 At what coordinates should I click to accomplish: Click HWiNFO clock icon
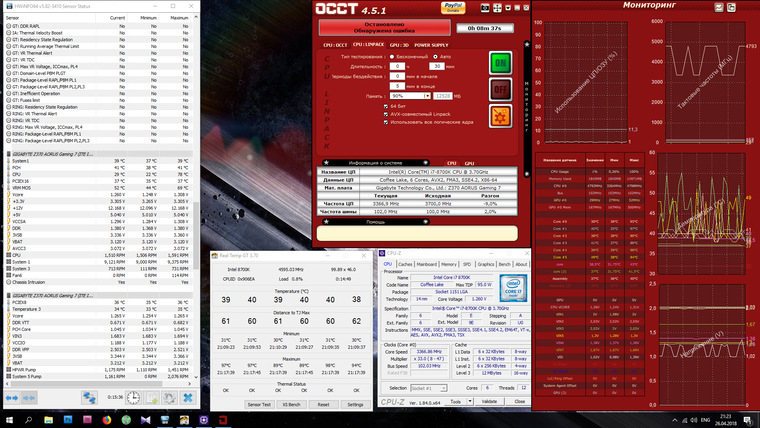click(x=133, y=398)
